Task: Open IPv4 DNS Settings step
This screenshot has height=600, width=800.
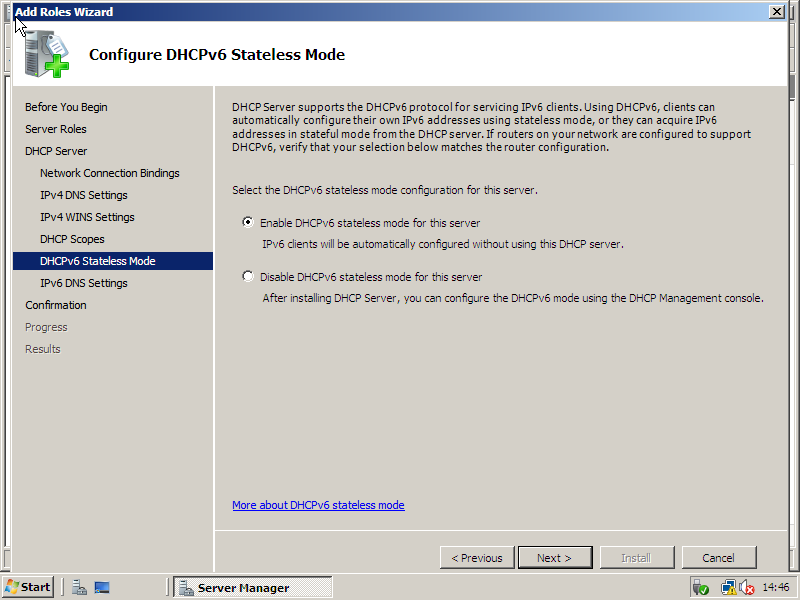Action: (x=84, y=195)
